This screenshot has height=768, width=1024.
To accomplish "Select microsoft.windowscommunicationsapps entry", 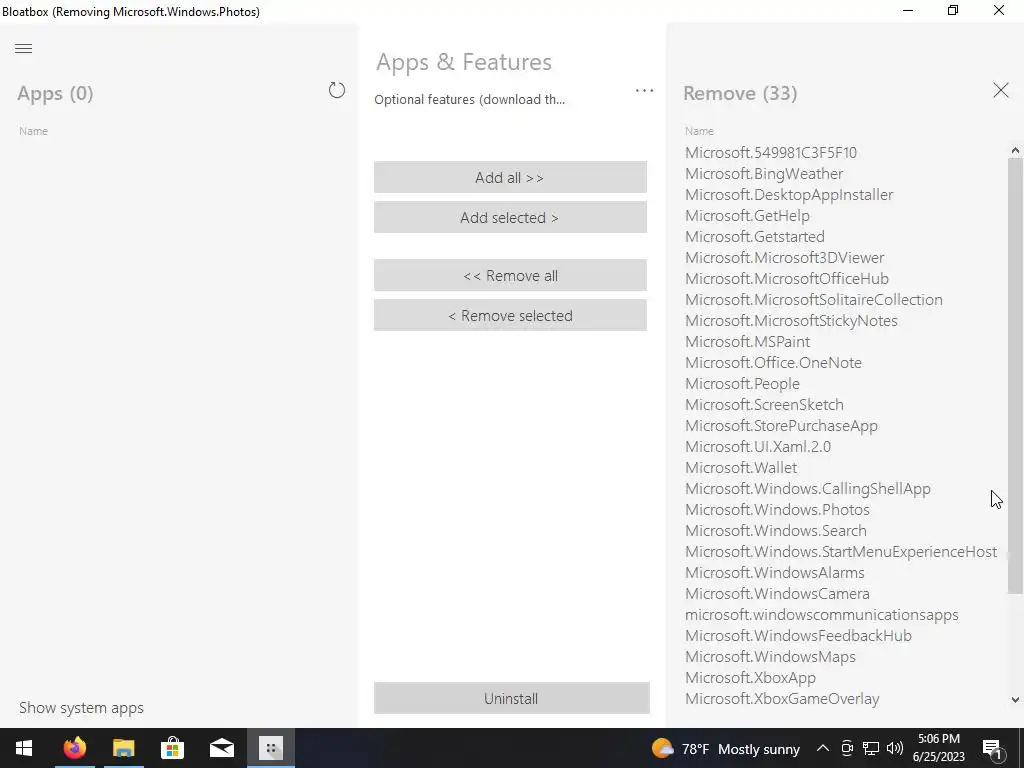I will (822, 615).
